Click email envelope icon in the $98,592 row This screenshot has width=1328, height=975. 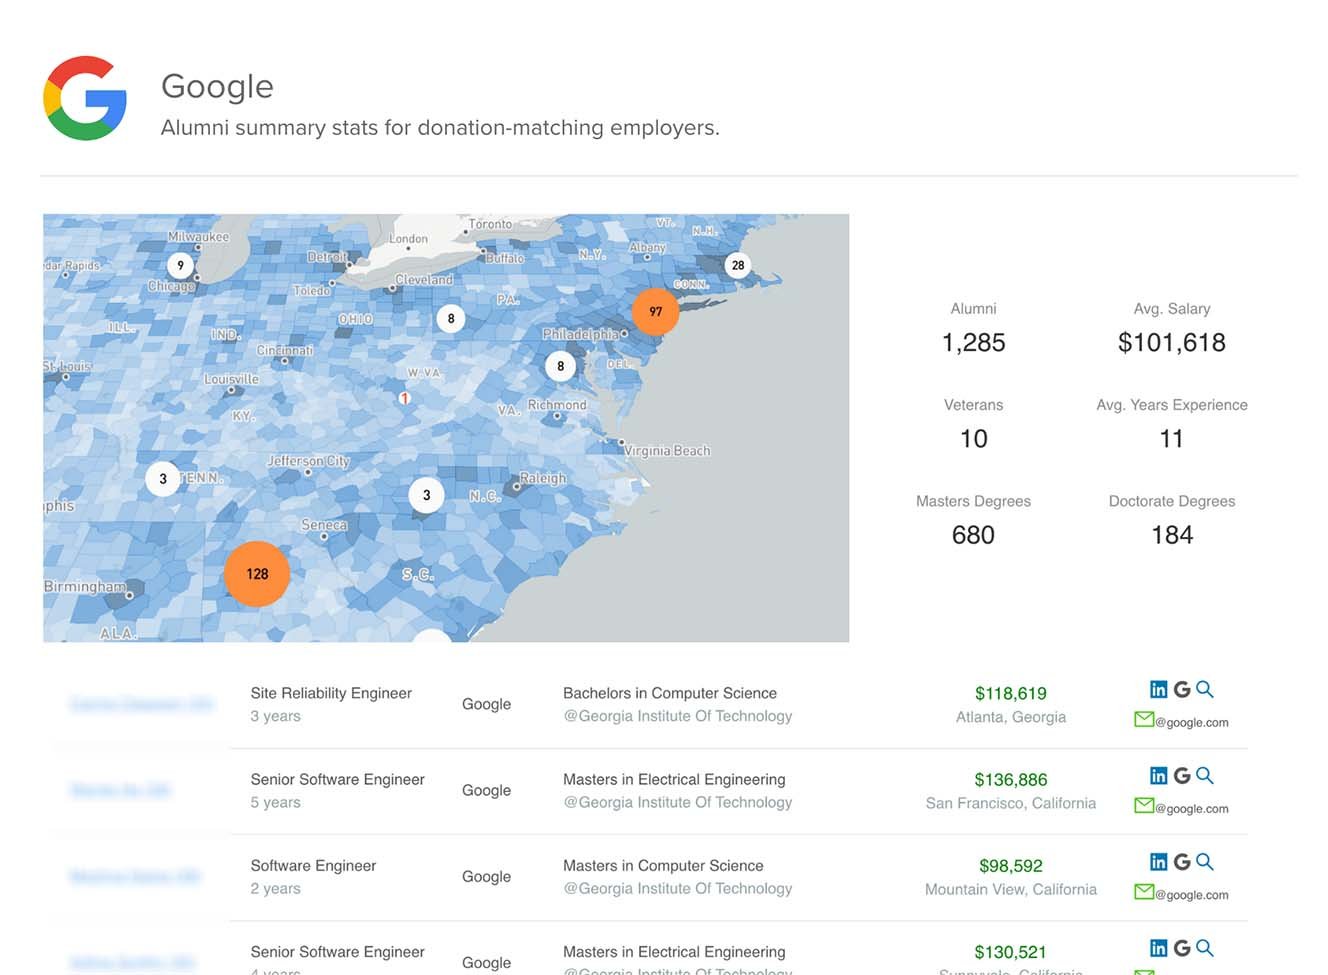pos(1144,891)
